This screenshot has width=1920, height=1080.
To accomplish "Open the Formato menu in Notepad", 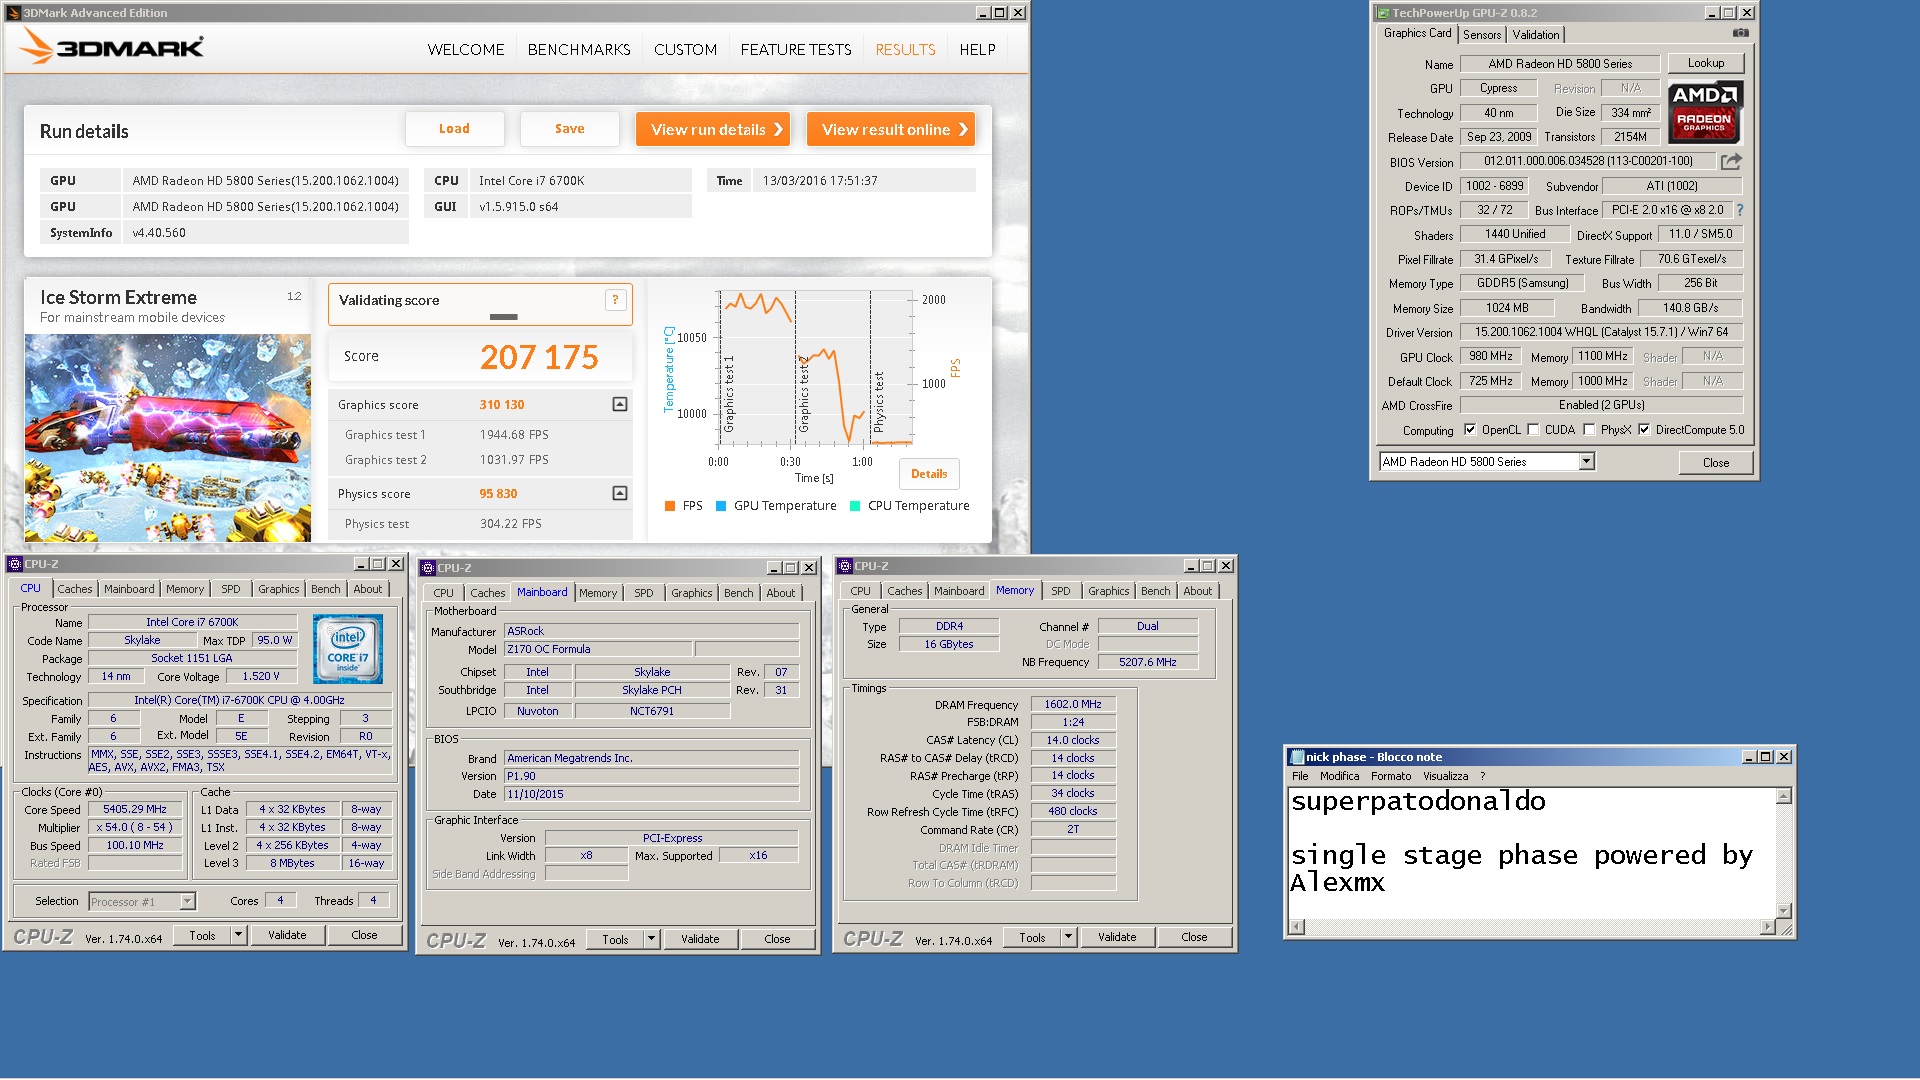I will click(1391, 776).
